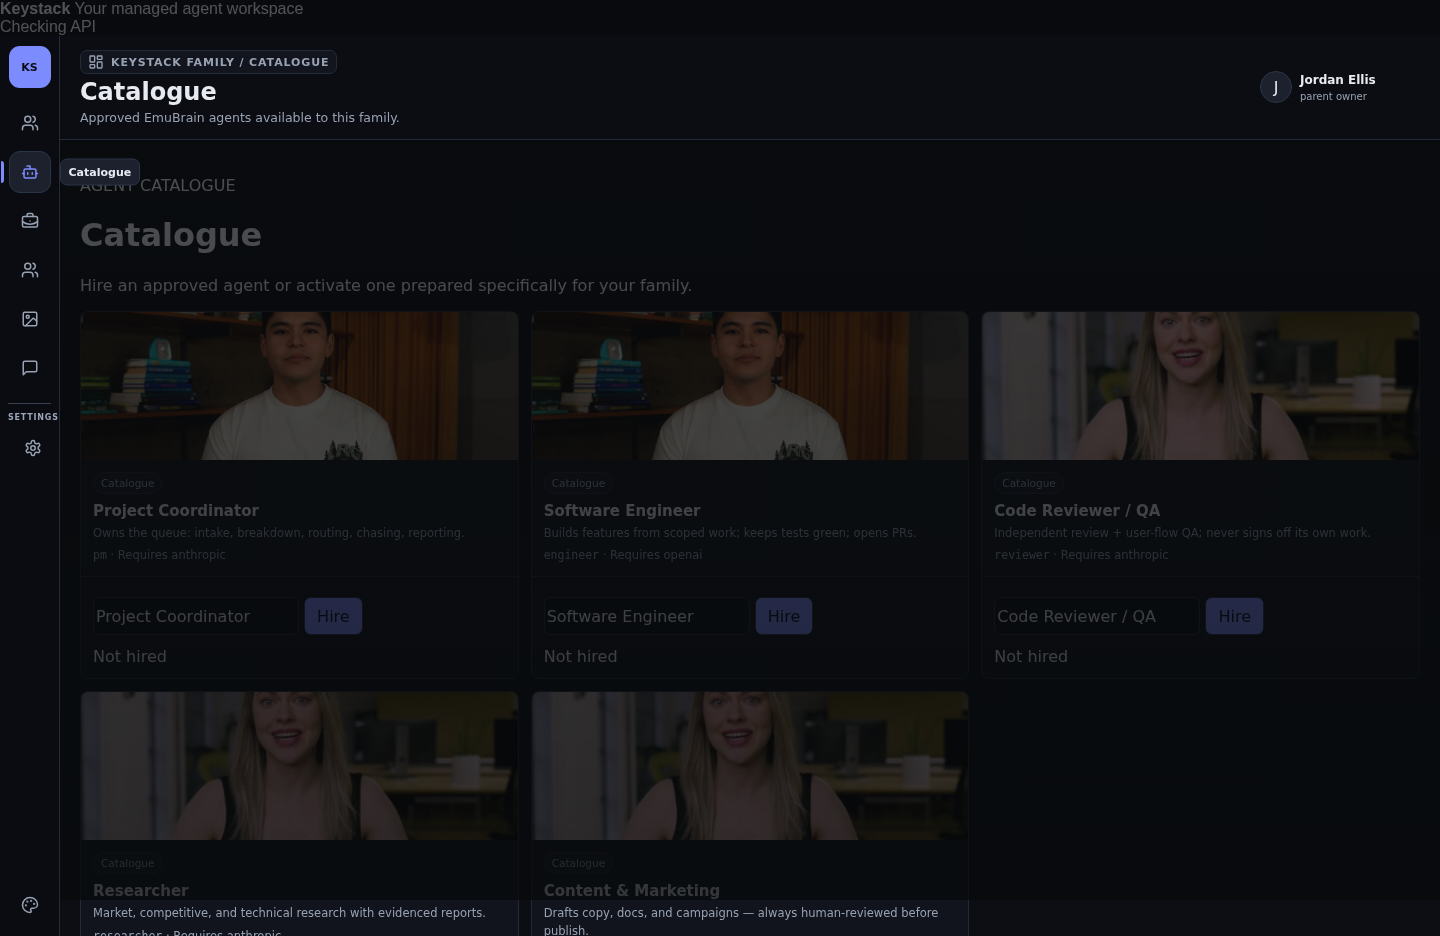Image resolution: width=1440 pixels, height=936 pixels.
Task: Click the Researcher card thumbnail
Action: (300, 766)
